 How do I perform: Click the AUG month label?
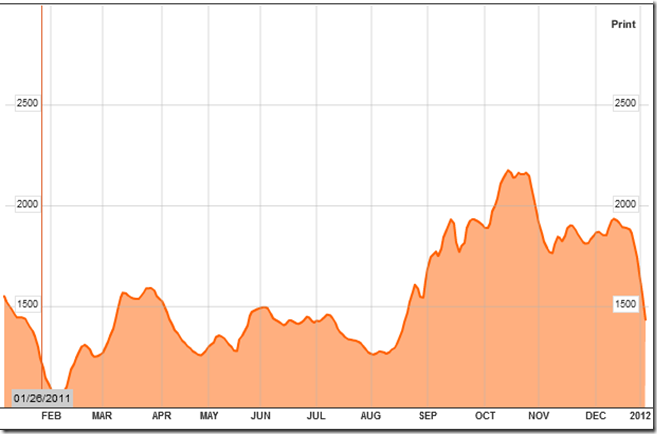click(x=371, y=416)
